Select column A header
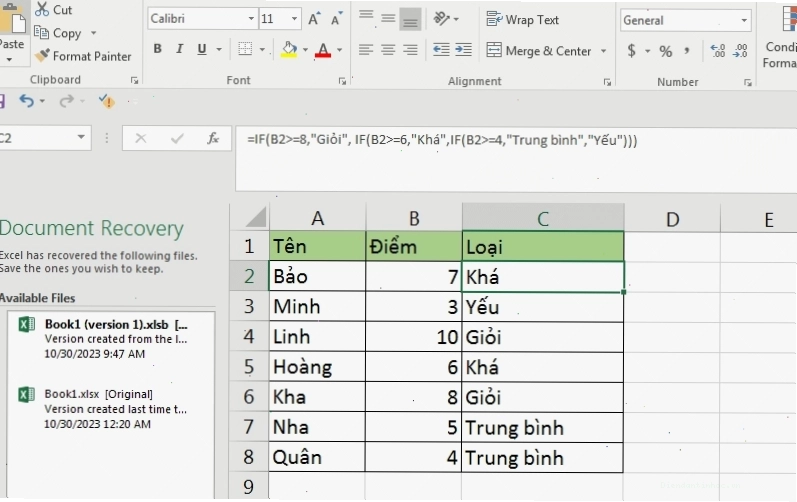Screen dimensions: 797x502 [318, 218]
